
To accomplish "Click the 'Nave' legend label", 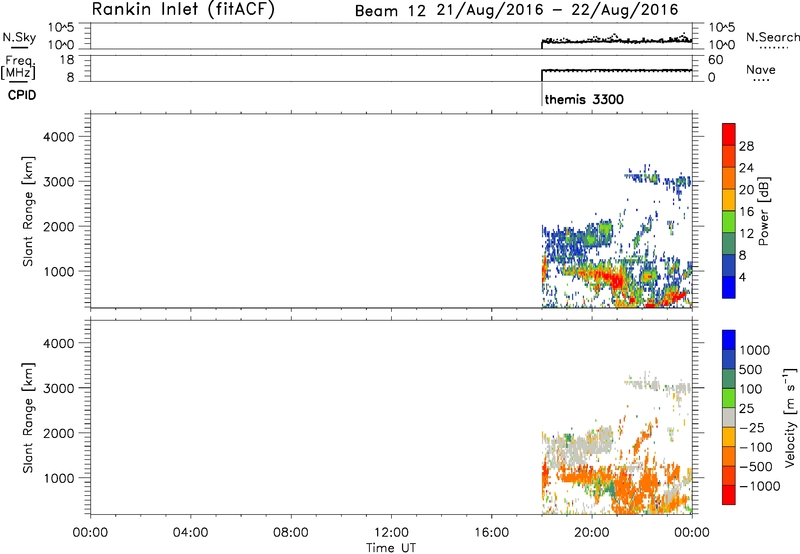I will pos(761,69).
